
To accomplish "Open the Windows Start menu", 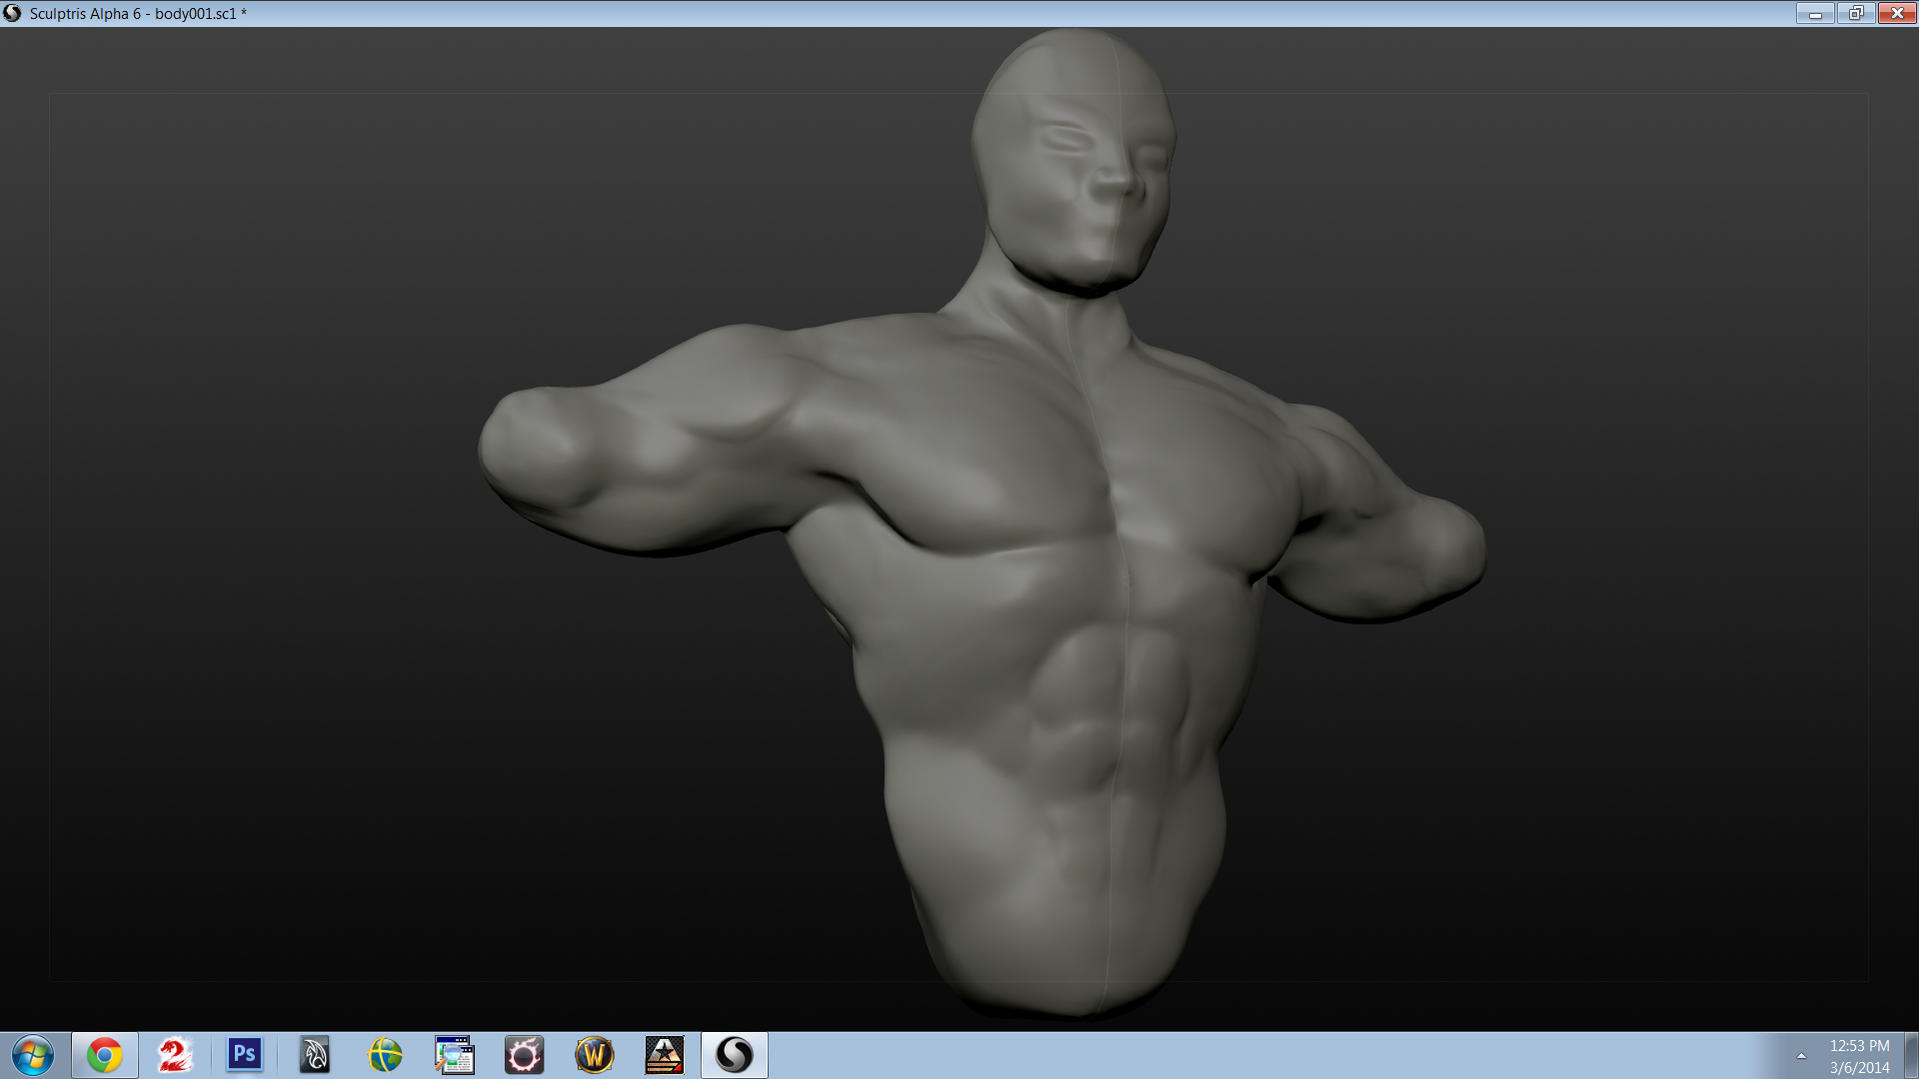I will tap(33, 1055).
